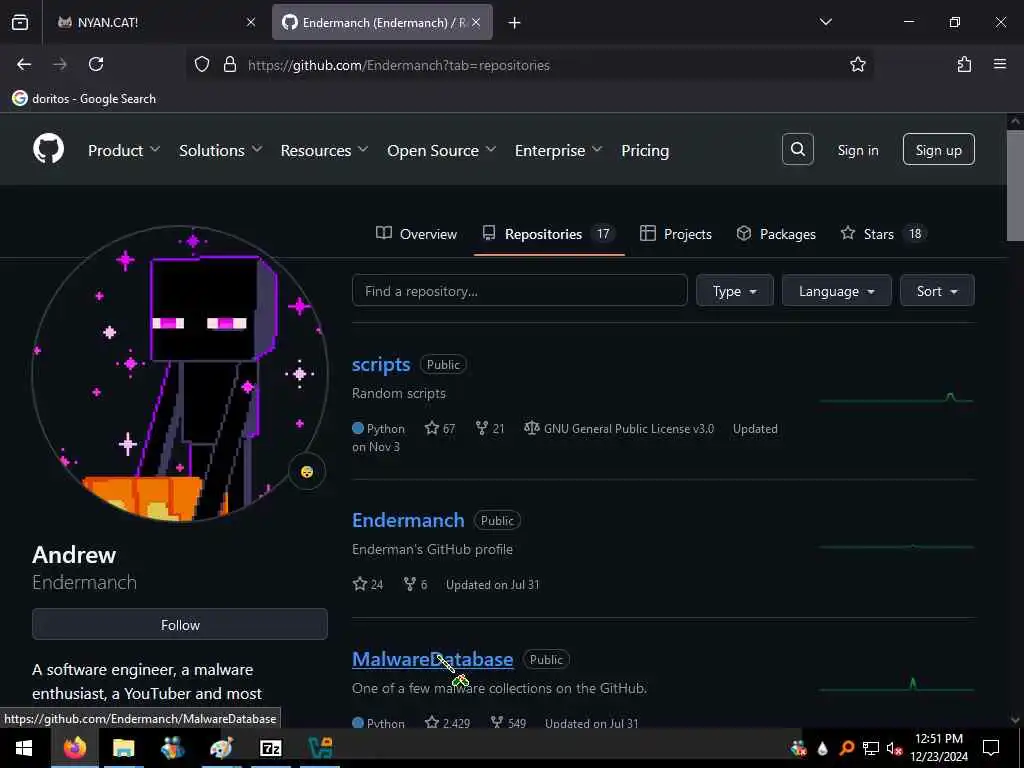The height and width of the screenshot is (768, 1024).
Task: Select the Repositories tab
Action: coord(549,234)
